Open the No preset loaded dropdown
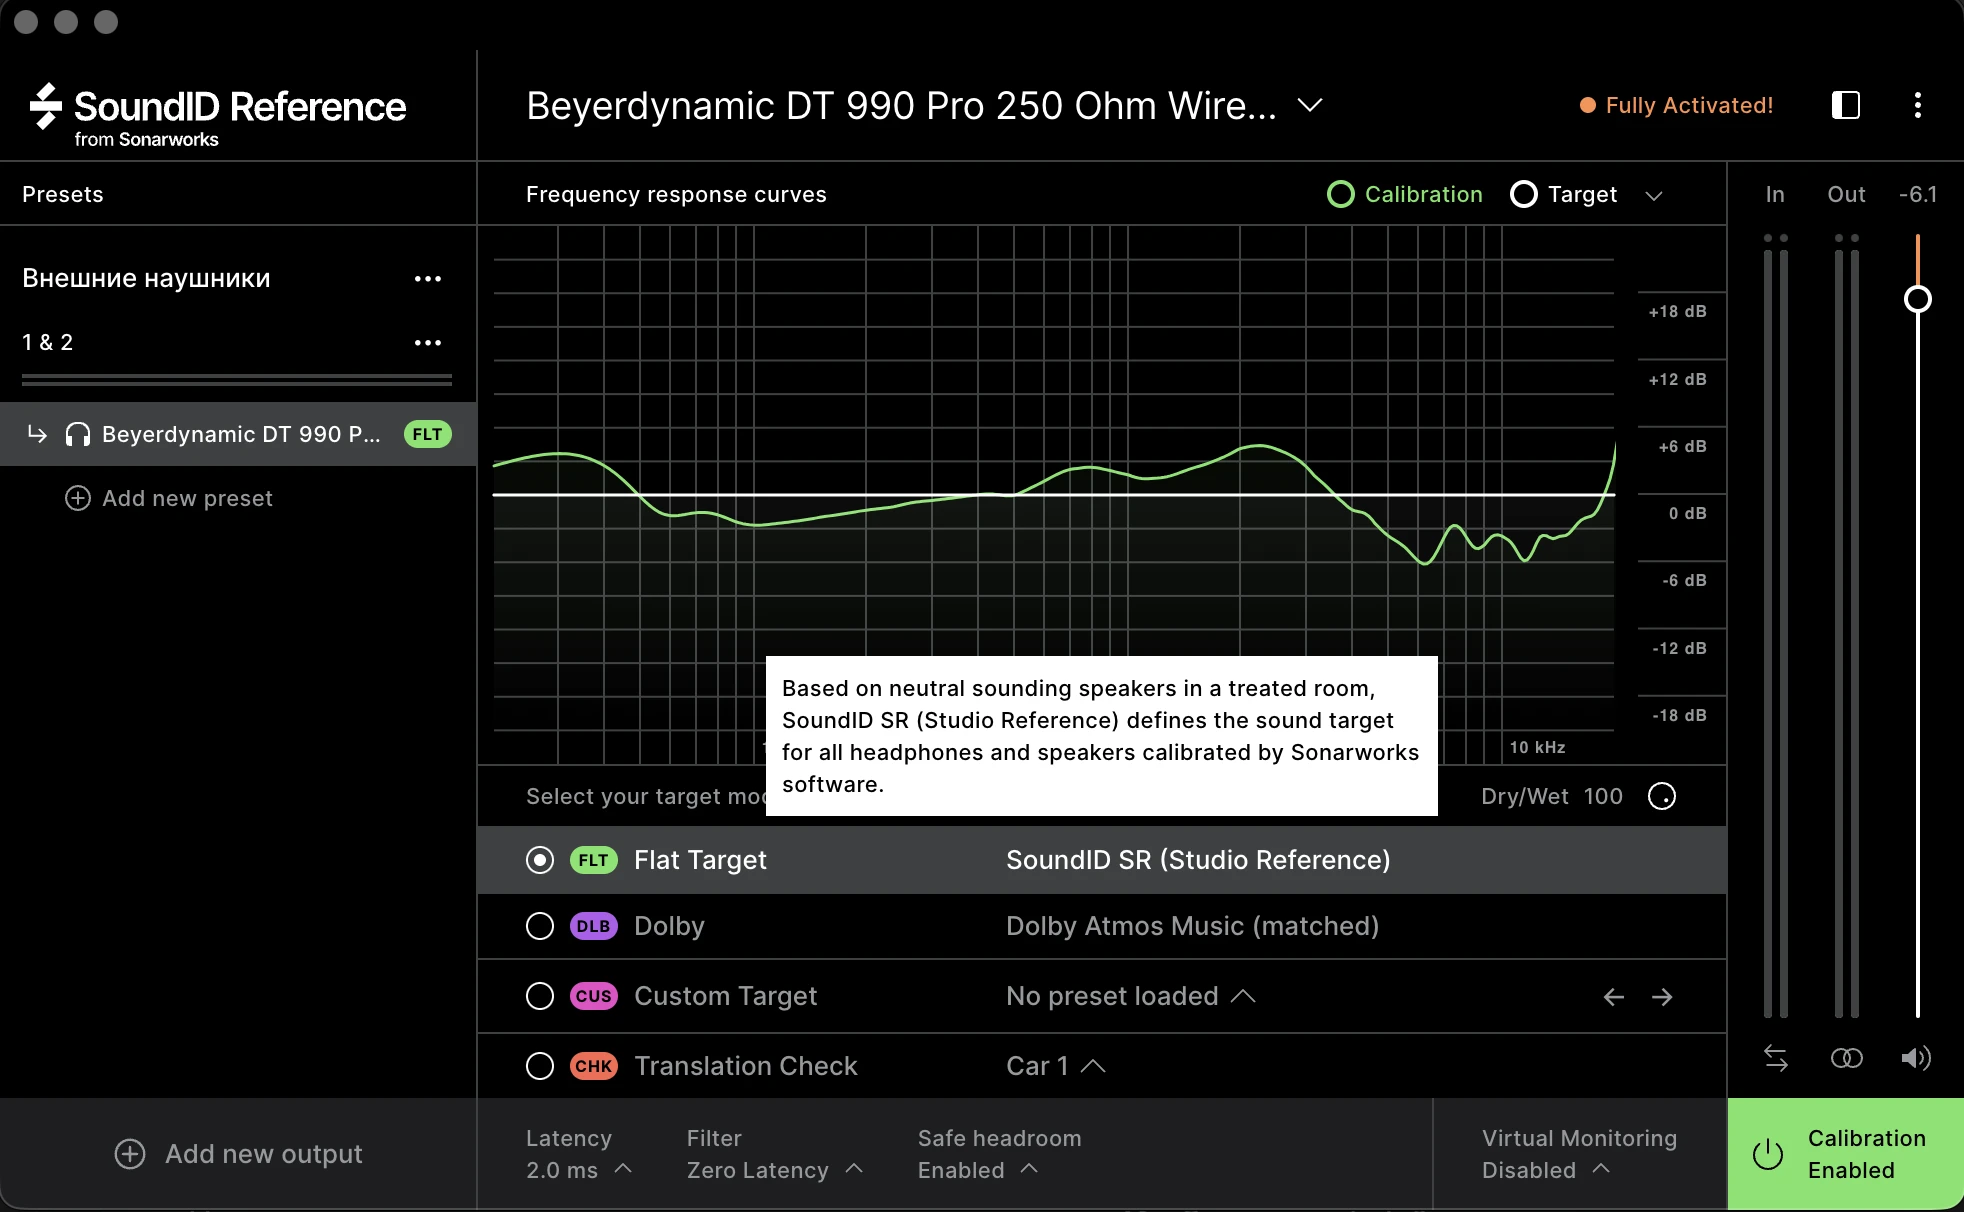 point(1130,996)
